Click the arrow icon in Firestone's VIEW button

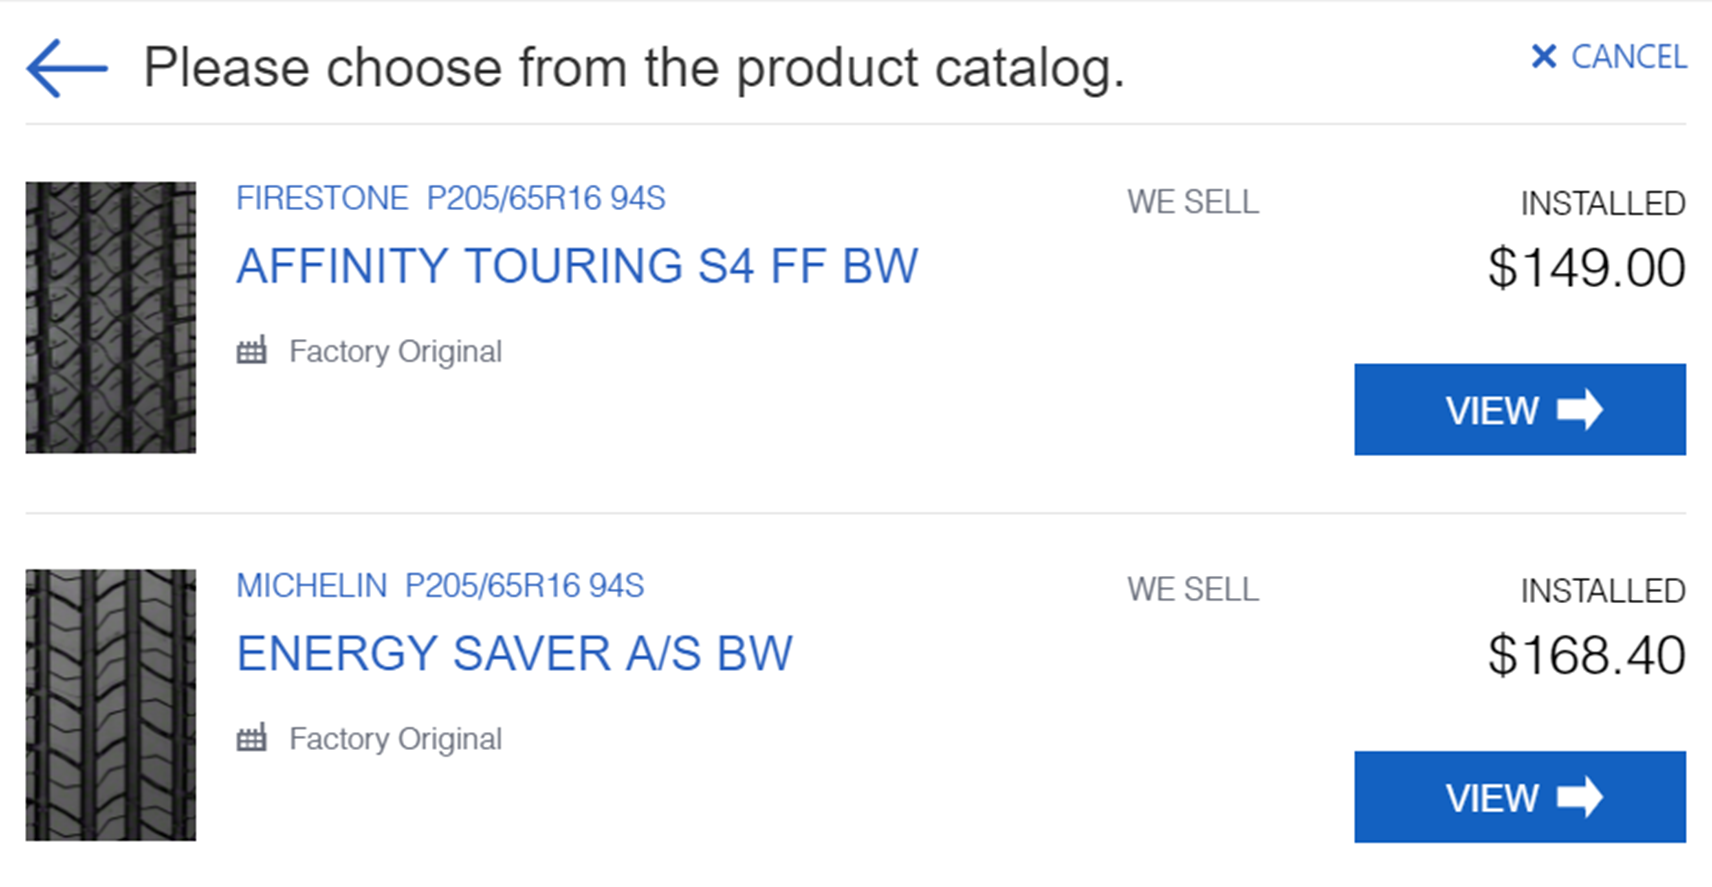(x=1580, y=410)
